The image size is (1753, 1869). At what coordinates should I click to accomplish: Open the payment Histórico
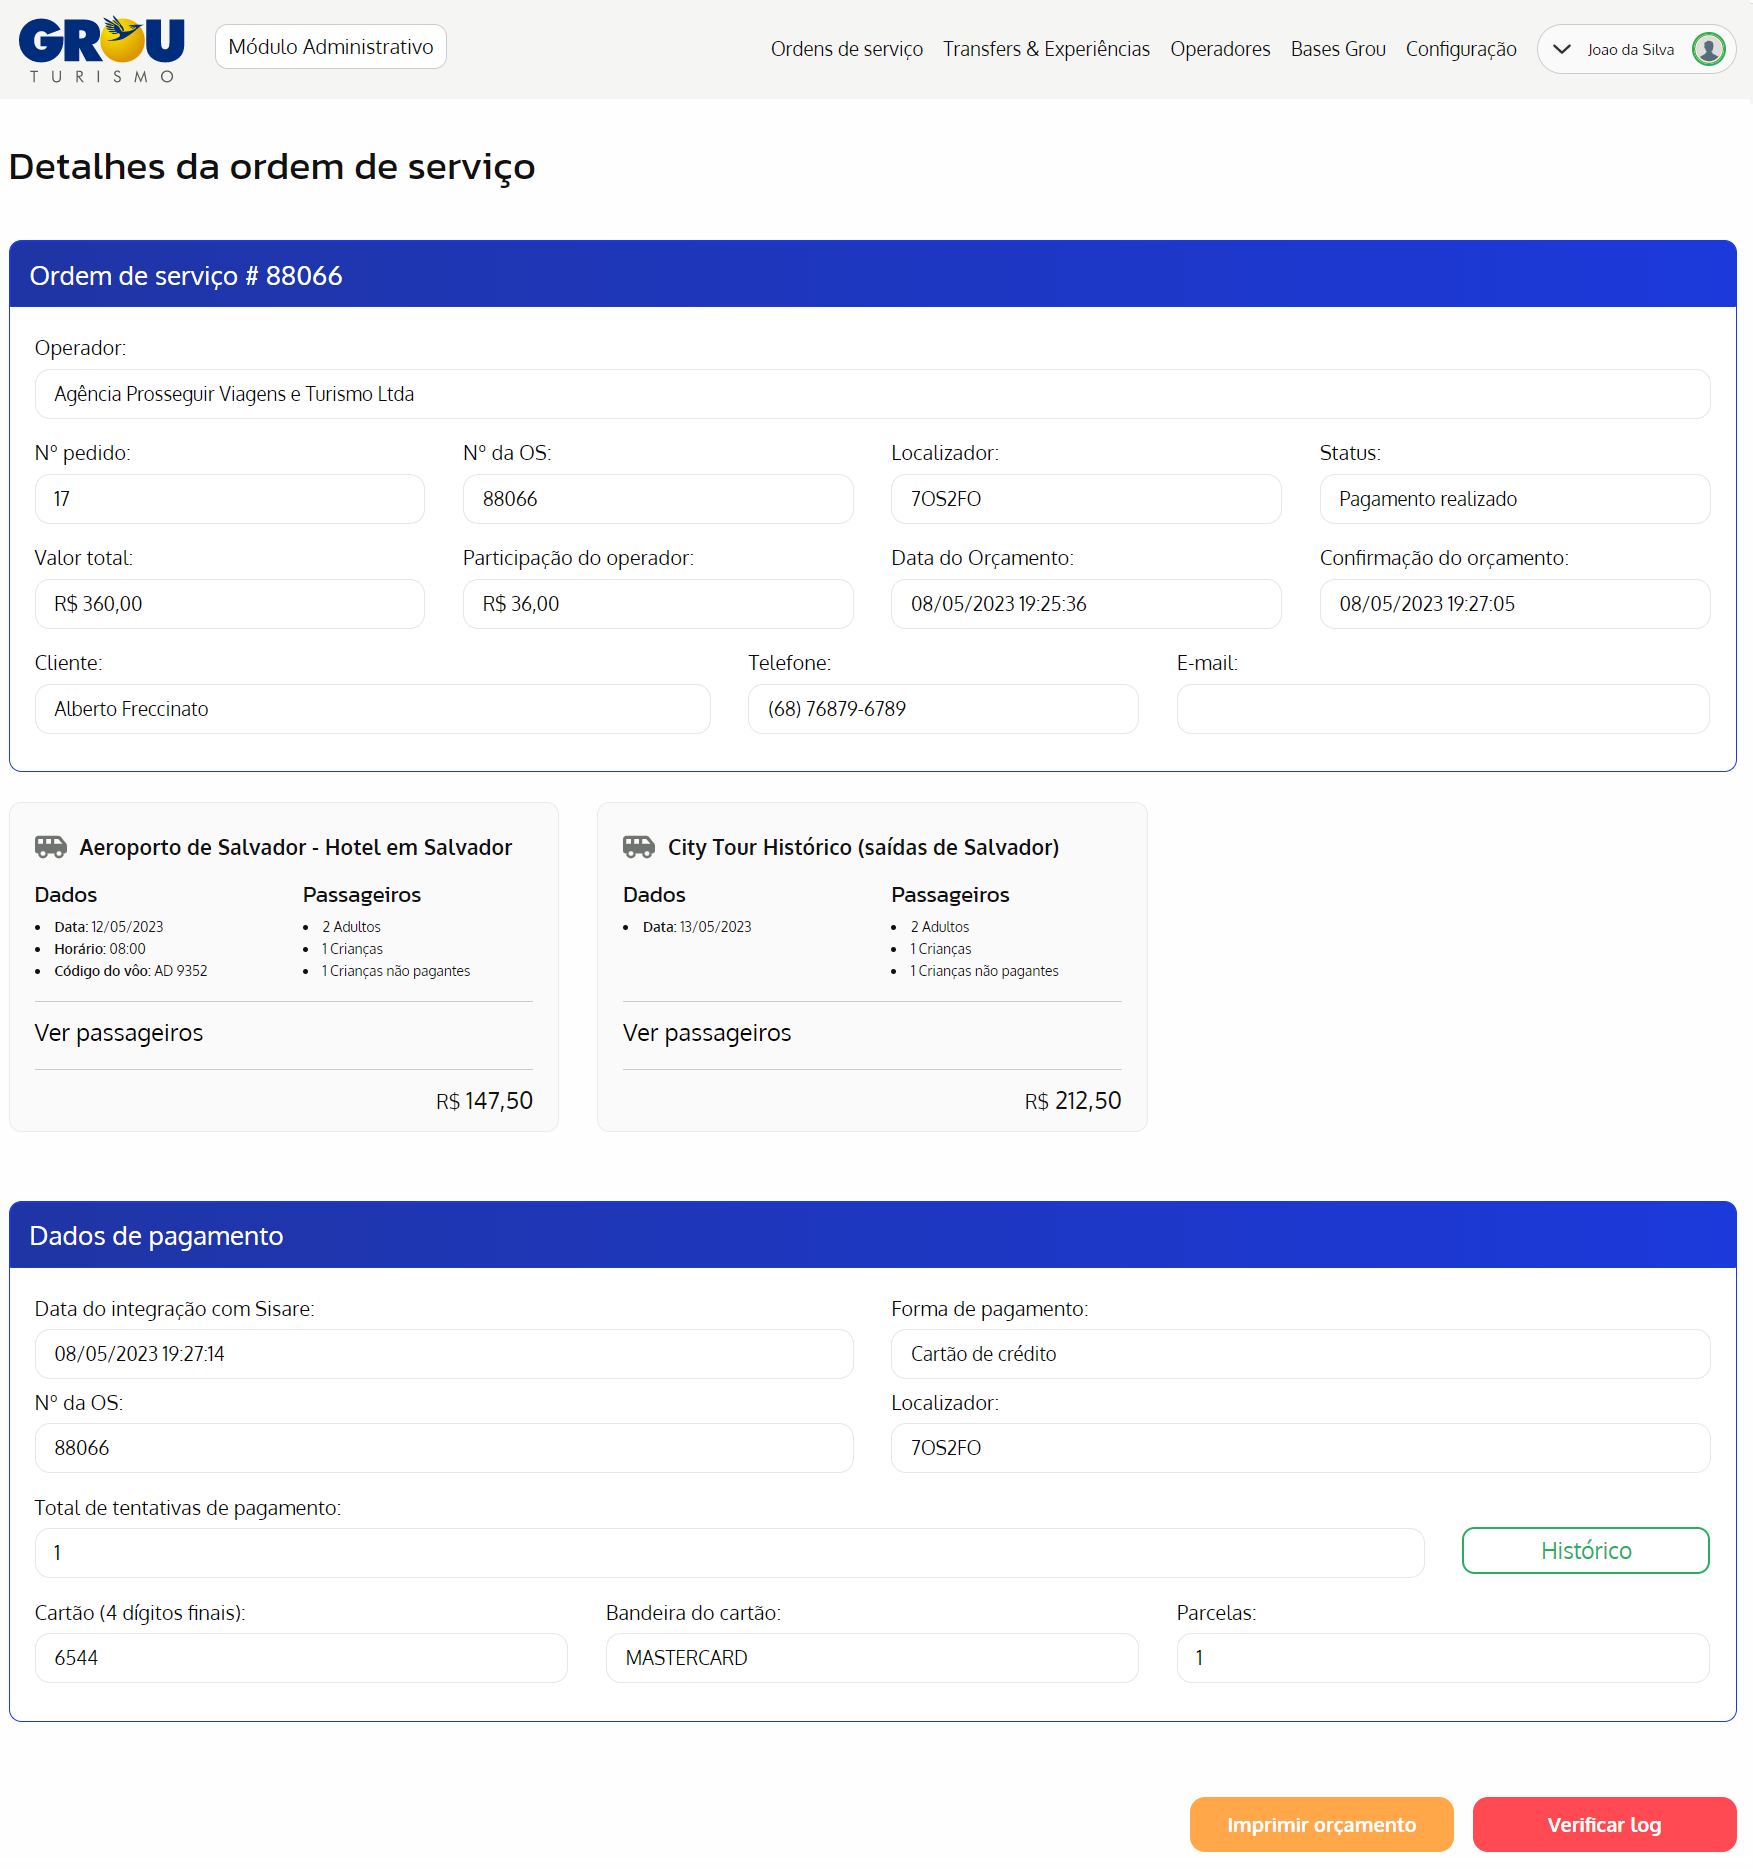click(x=1585, y=1550)
